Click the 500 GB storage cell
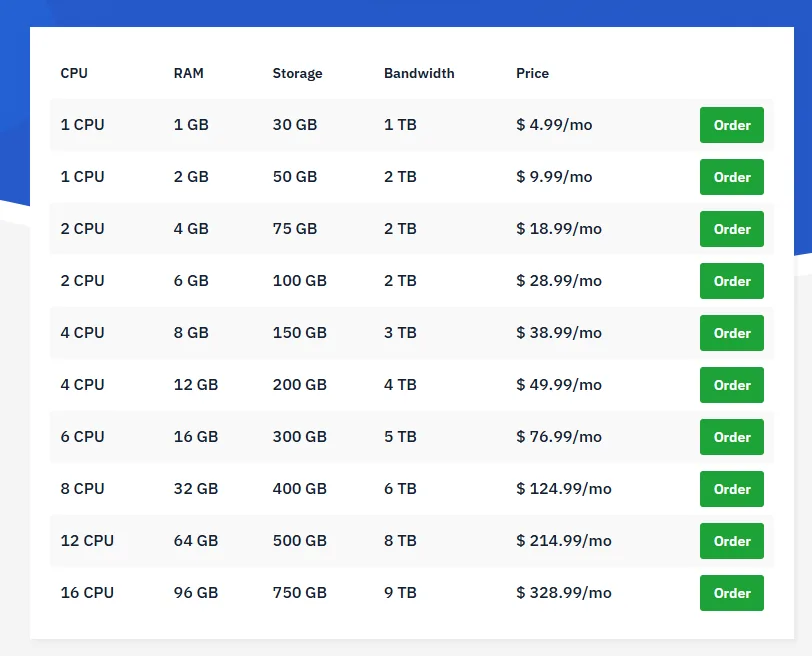812x656 pixels. coord(299,541)
